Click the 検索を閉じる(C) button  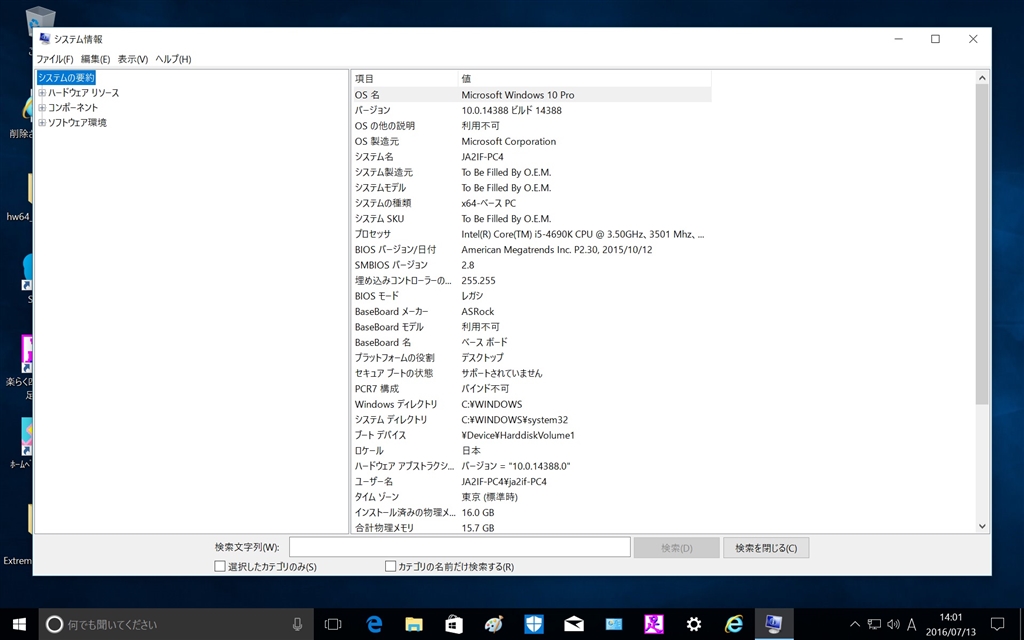(x=766, y=548)
